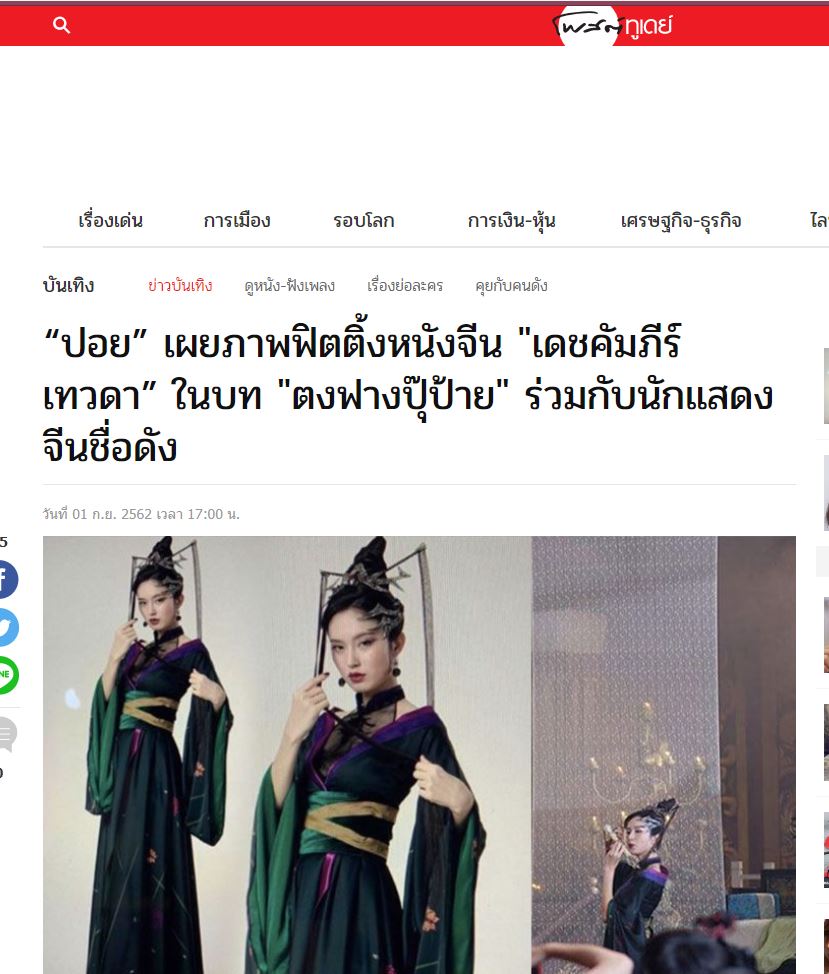Click the article headline about ปอย
Image resolution: width=829 pixels, height=974 pixels.
pos(408,394)
